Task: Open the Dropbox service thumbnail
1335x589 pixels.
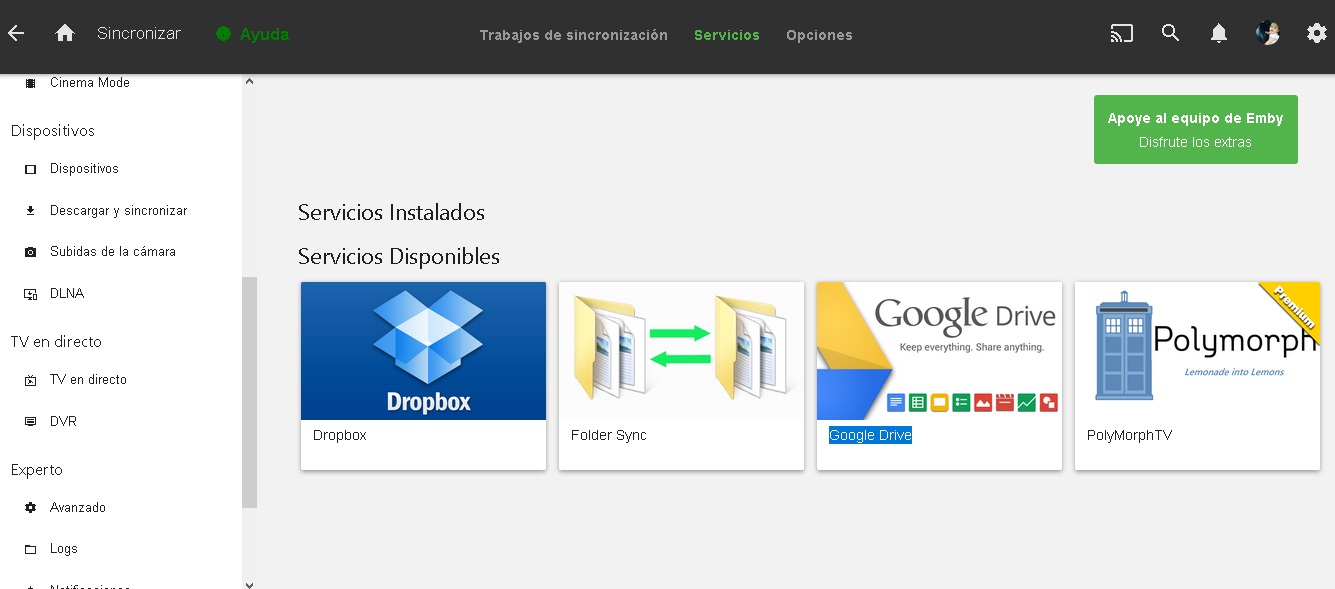Action: (x=423, y=351)
